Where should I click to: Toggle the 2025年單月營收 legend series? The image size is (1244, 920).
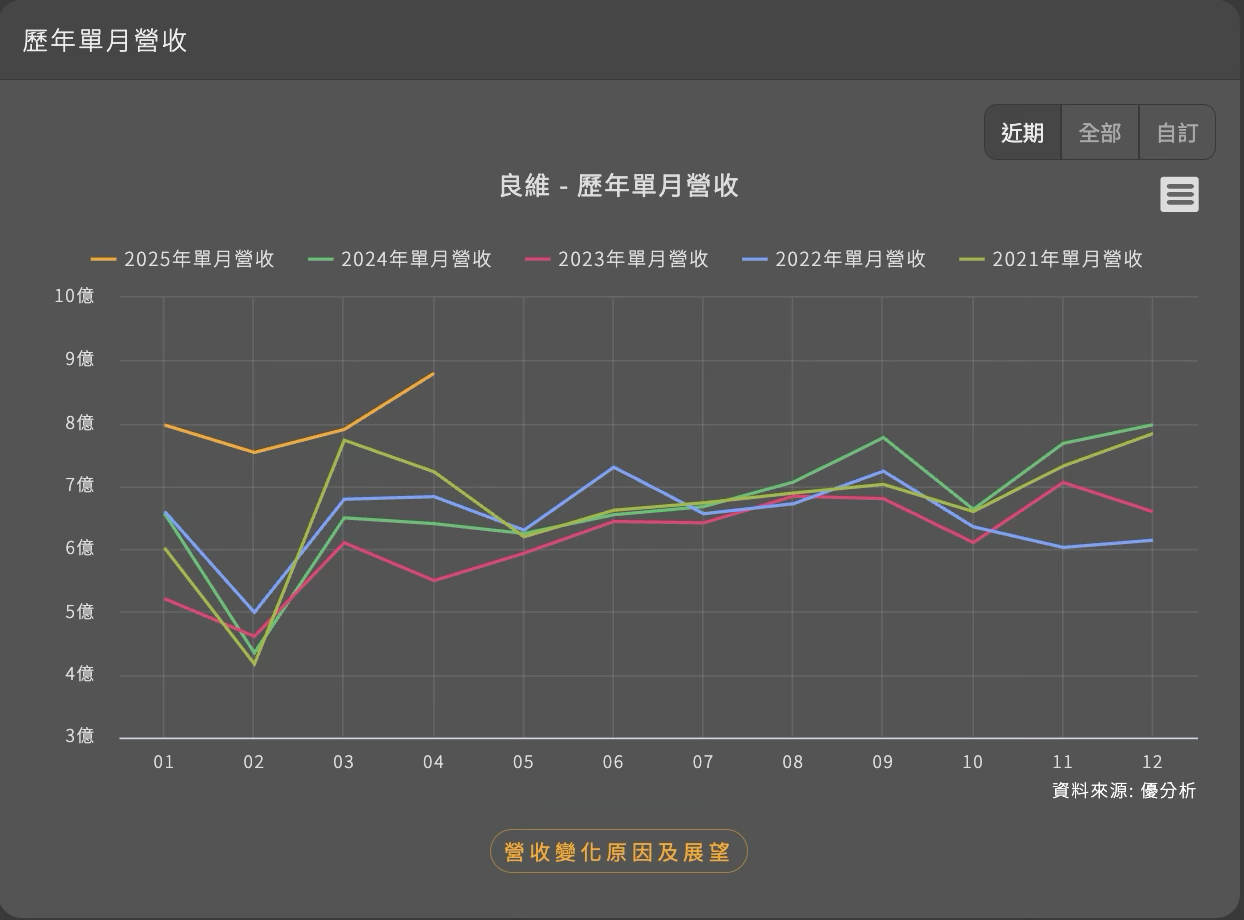[x=183, y=259]
